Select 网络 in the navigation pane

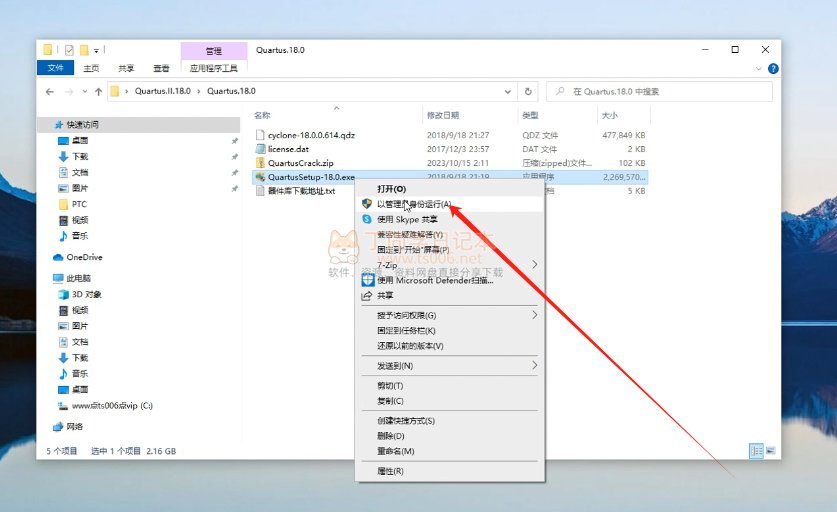74,427
